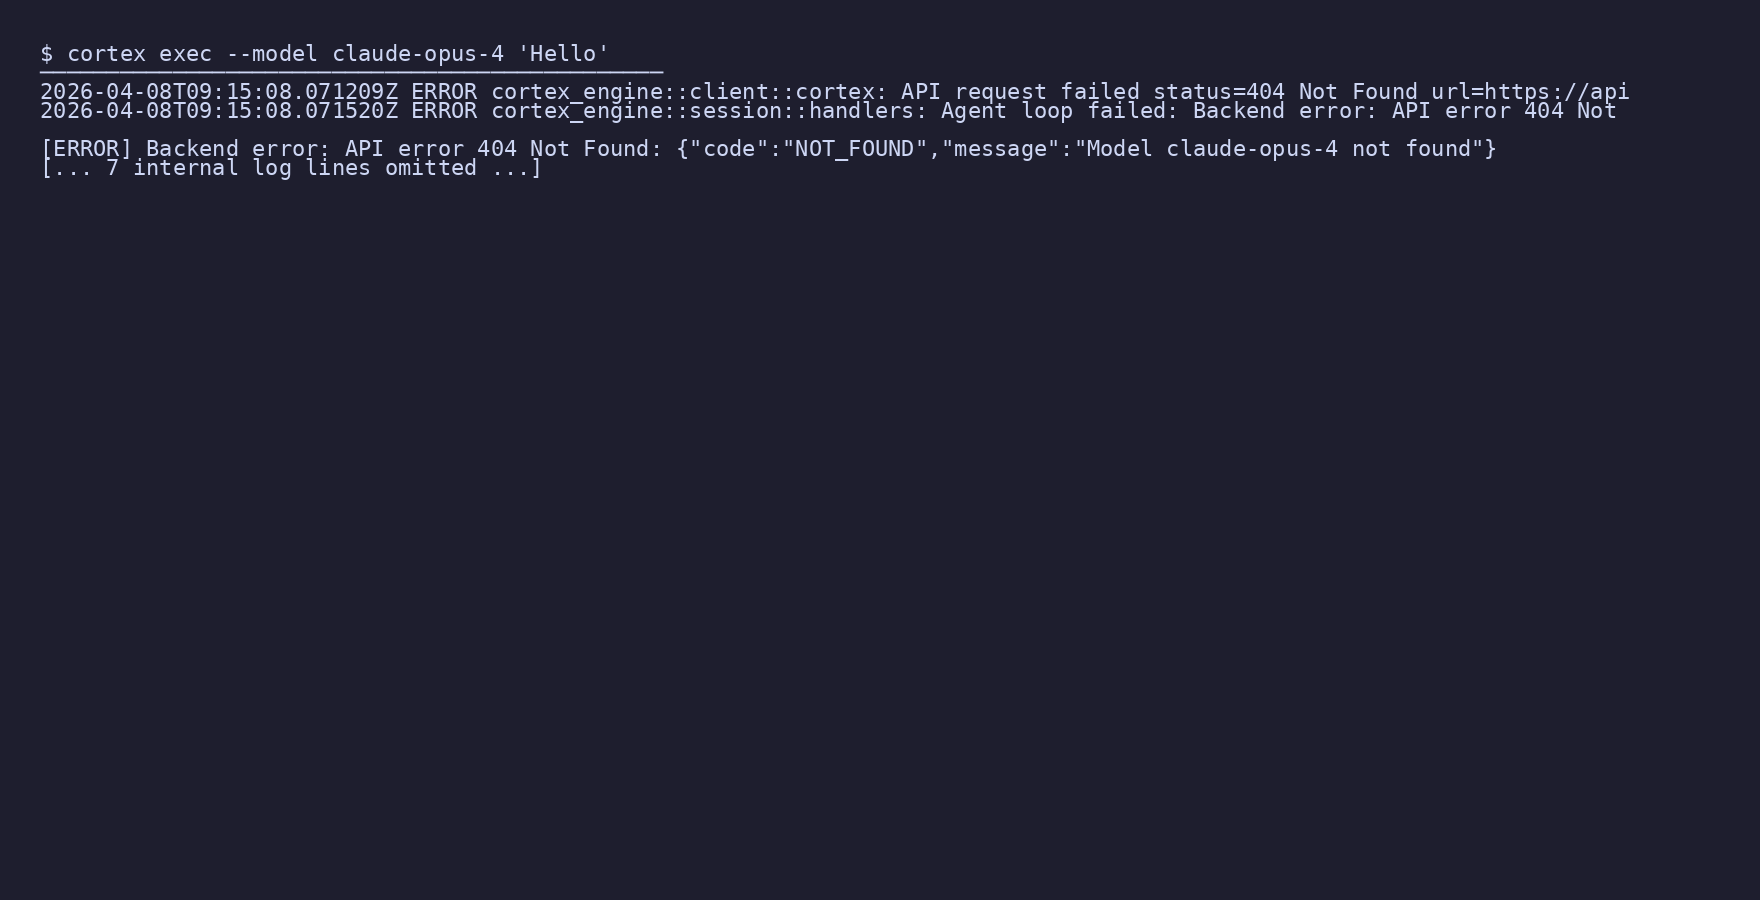Click the first log timestamp ending 071209Z
Viewport: 1760px width, 900px height.
[x=219, y=92]
